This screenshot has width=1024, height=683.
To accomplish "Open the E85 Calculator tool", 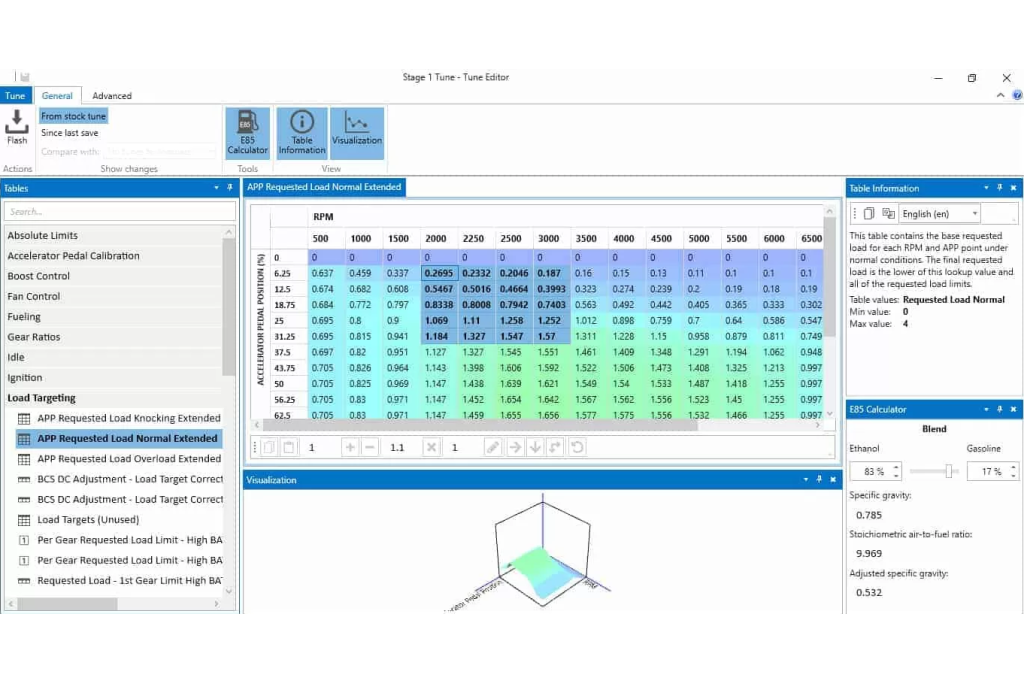I will tap(247, 132).
